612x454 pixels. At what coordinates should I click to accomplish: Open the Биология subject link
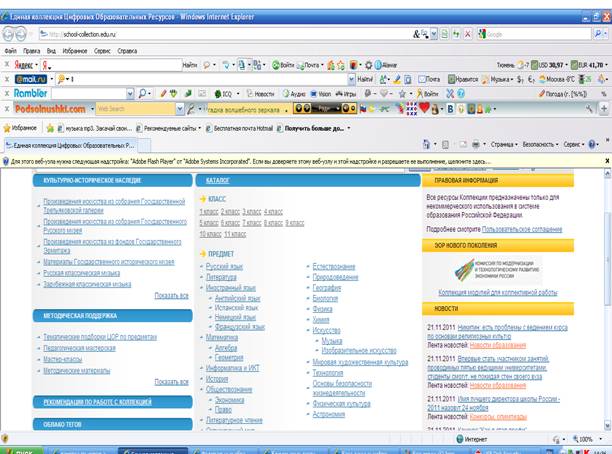coord(325,299)
